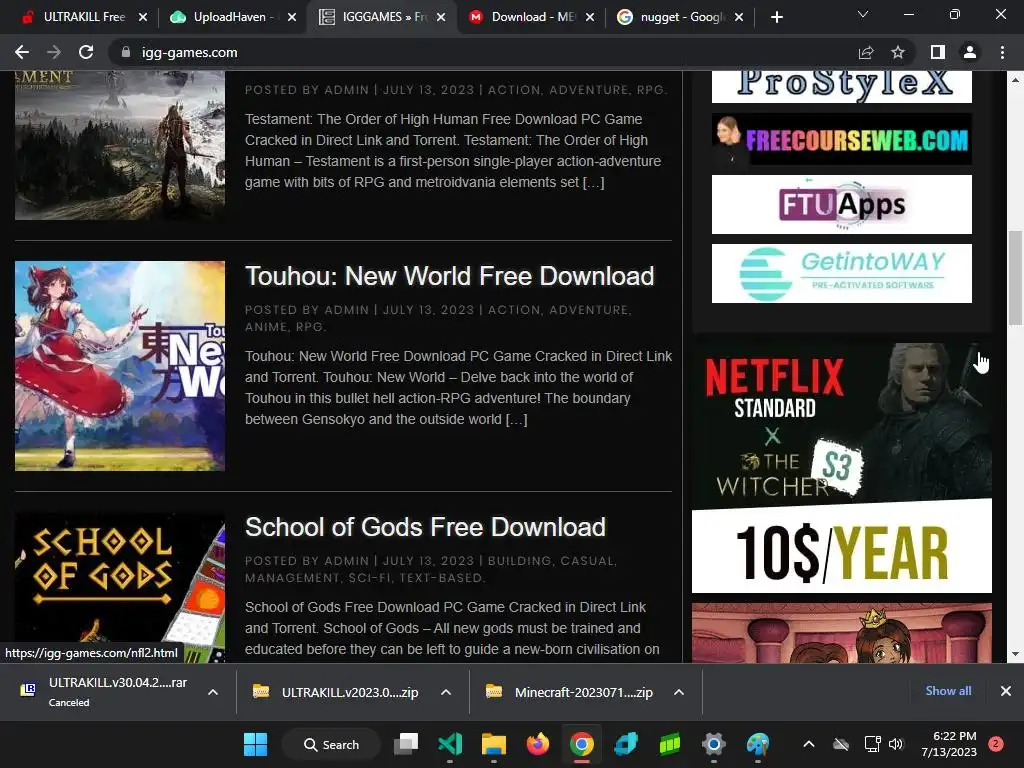Share this page using the share icon

866,52
